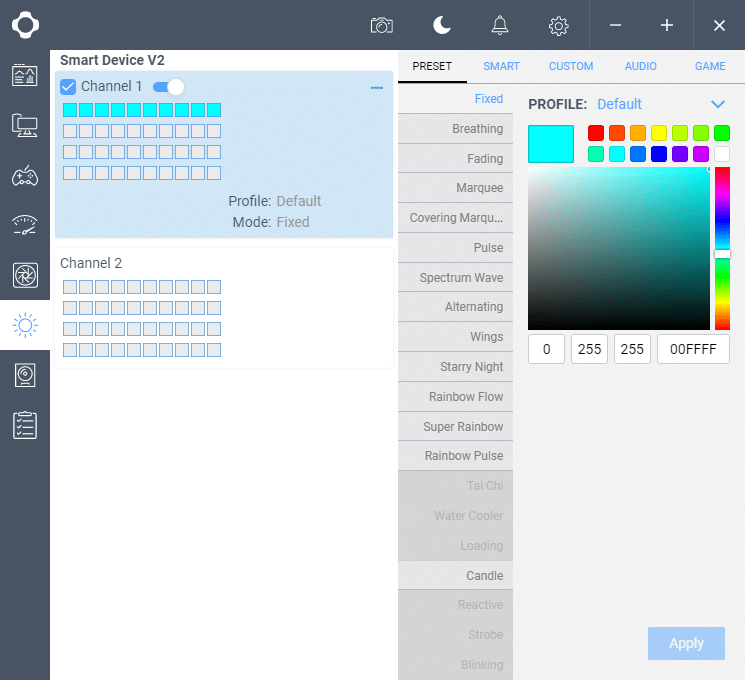The height and width of the screenshot is (680, 745).
Task: Switch to the SMART tab
Action: click(501, 66)
